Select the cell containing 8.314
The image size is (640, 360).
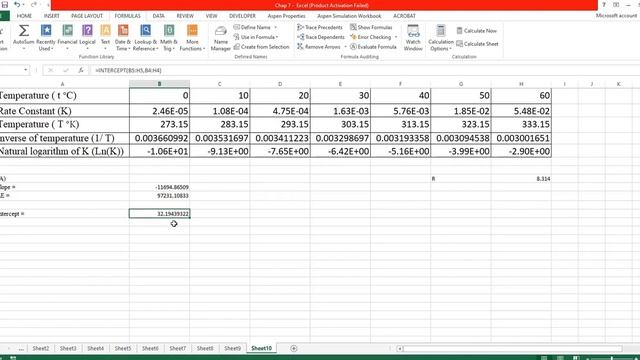pyautogui.click(x=521, y=178)
